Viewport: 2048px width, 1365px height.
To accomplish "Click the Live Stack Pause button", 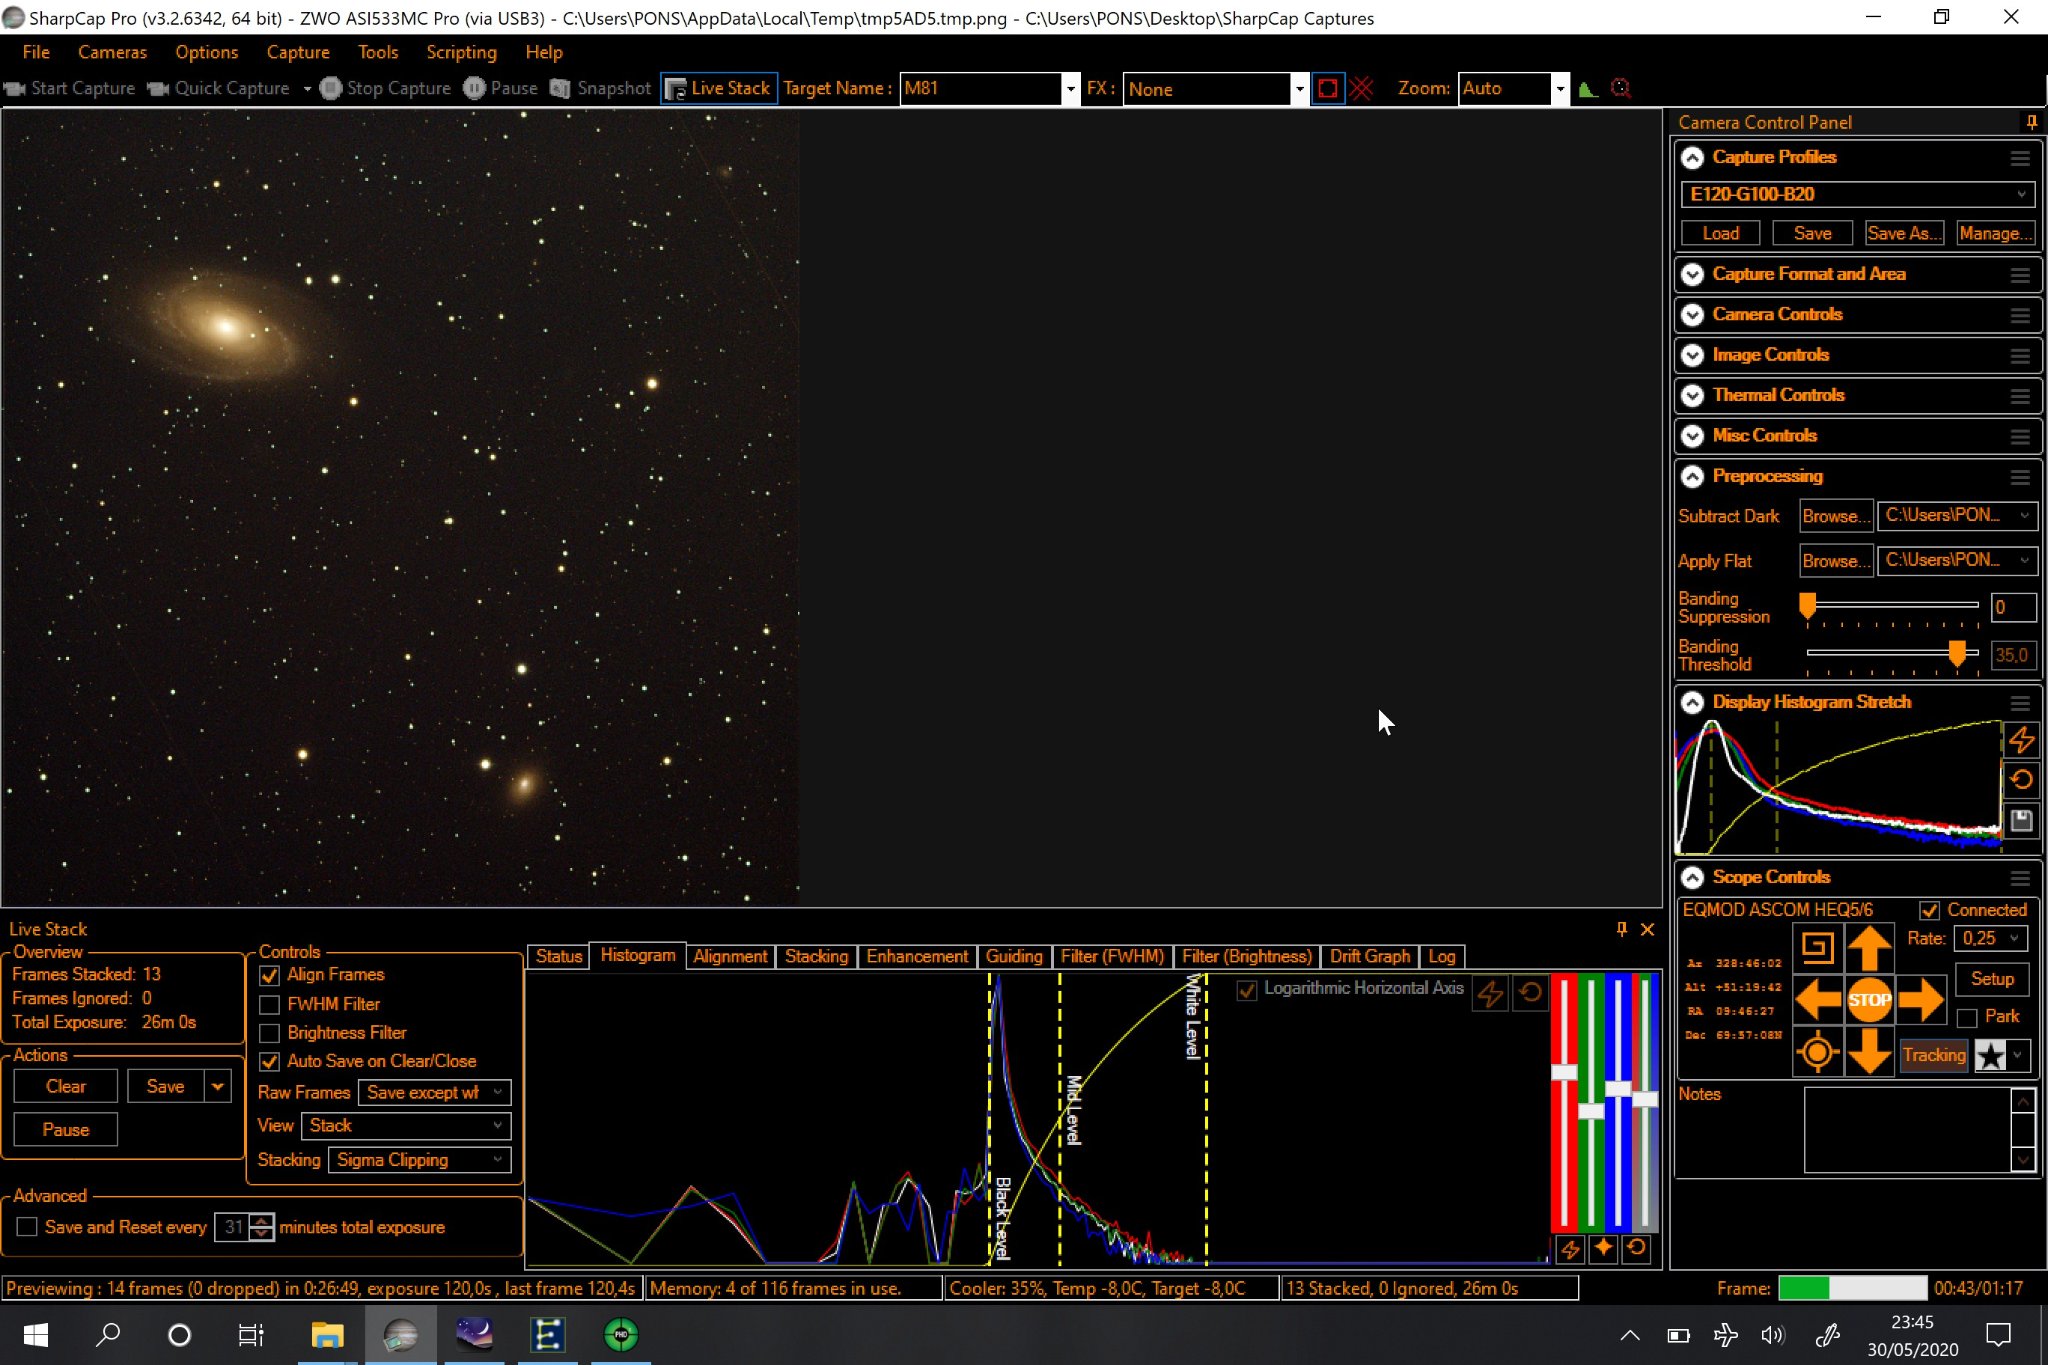I will coord(66,1129).
